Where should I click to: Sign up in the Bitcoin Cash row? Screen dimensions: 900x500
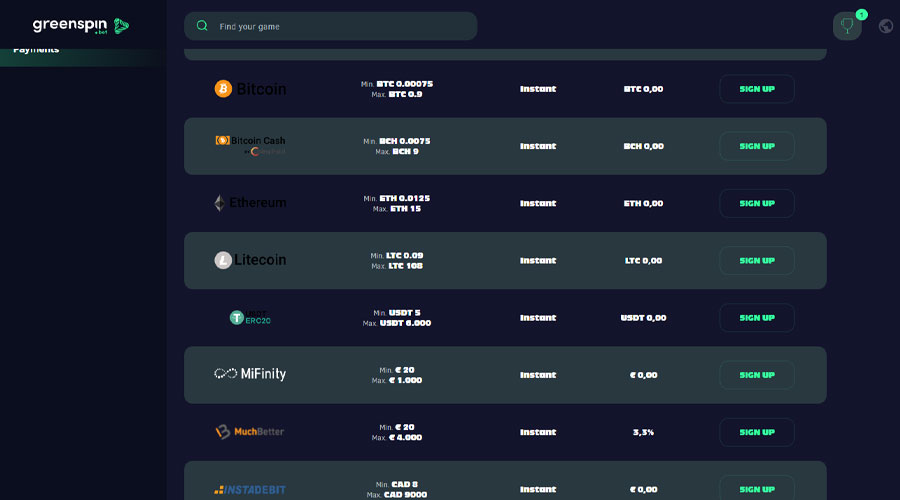[x=757, y=146]
